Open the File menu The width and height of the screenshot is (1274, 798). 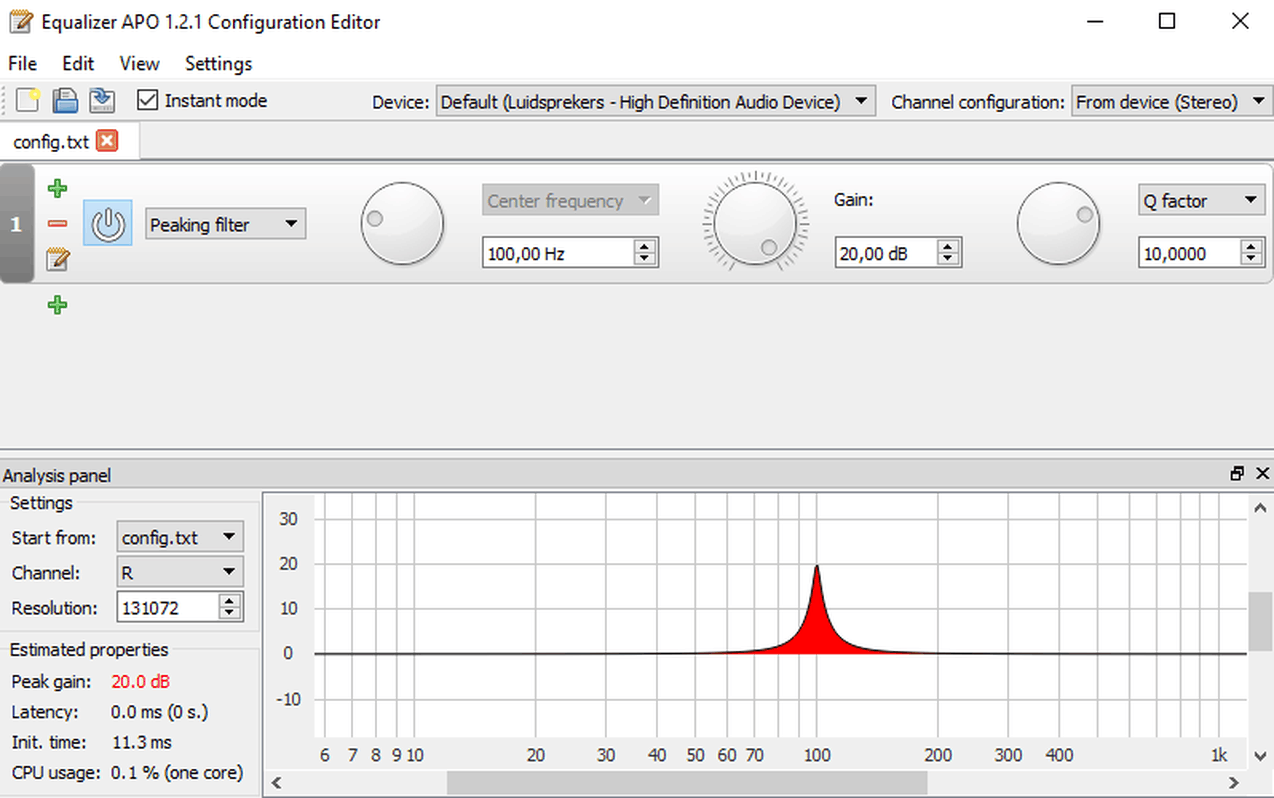click(22, 63)
